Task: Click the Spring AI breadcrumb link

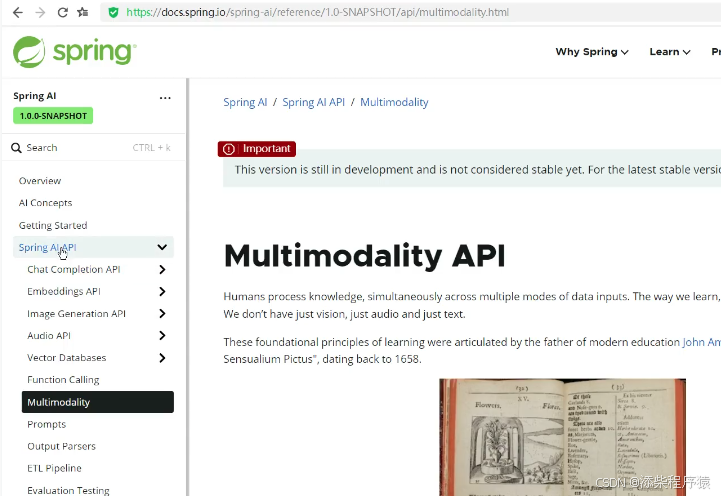Action: [245, 102]
